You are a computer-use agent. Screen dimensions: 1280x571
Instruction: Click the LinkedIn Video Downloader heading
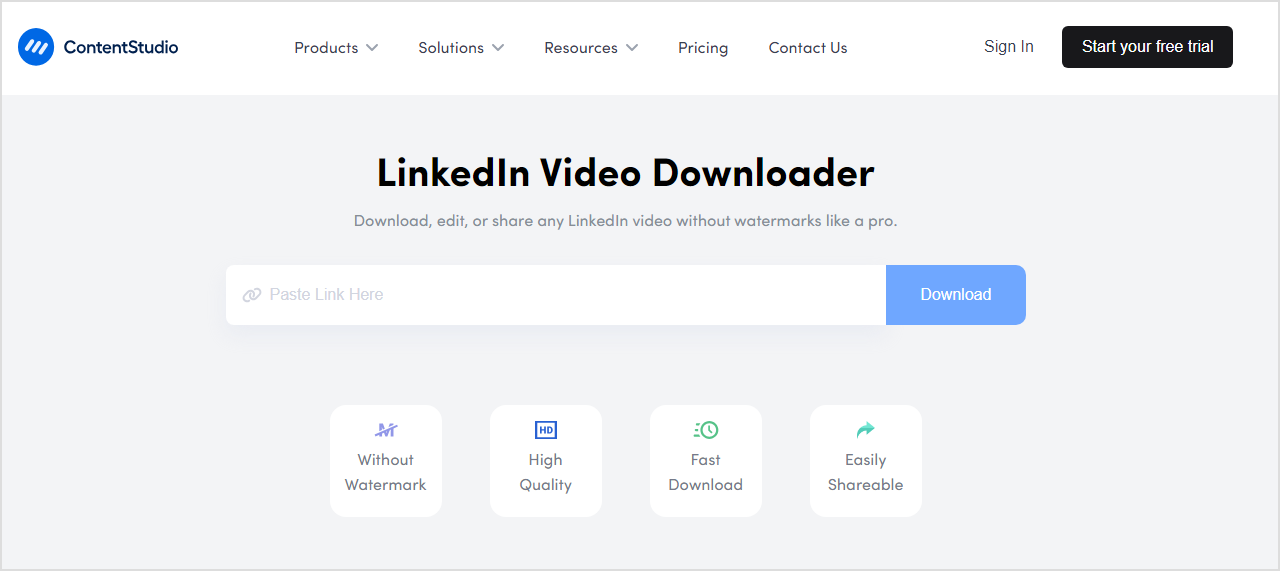pyautogui.click(x=626, y=174)
